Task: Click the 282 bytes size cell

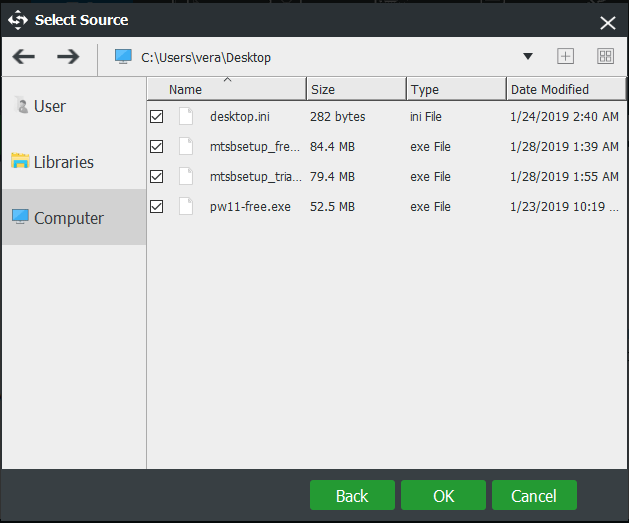Action: 337,117
